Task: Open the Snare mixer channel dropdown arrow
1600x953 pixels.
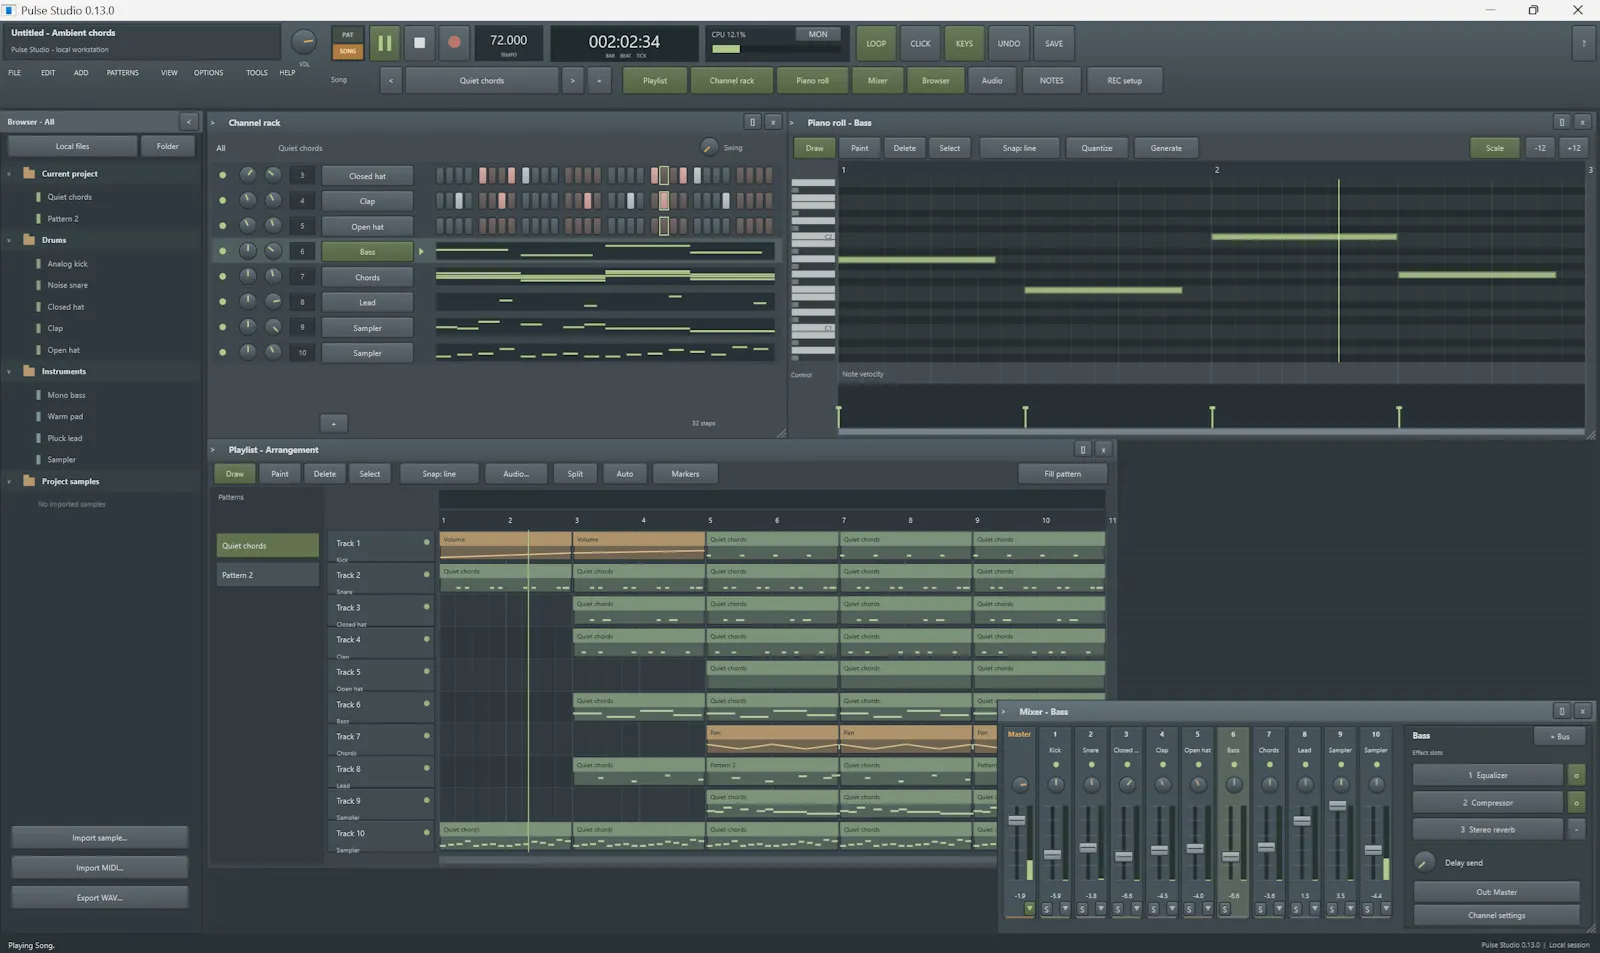Action: [1100, 909]
